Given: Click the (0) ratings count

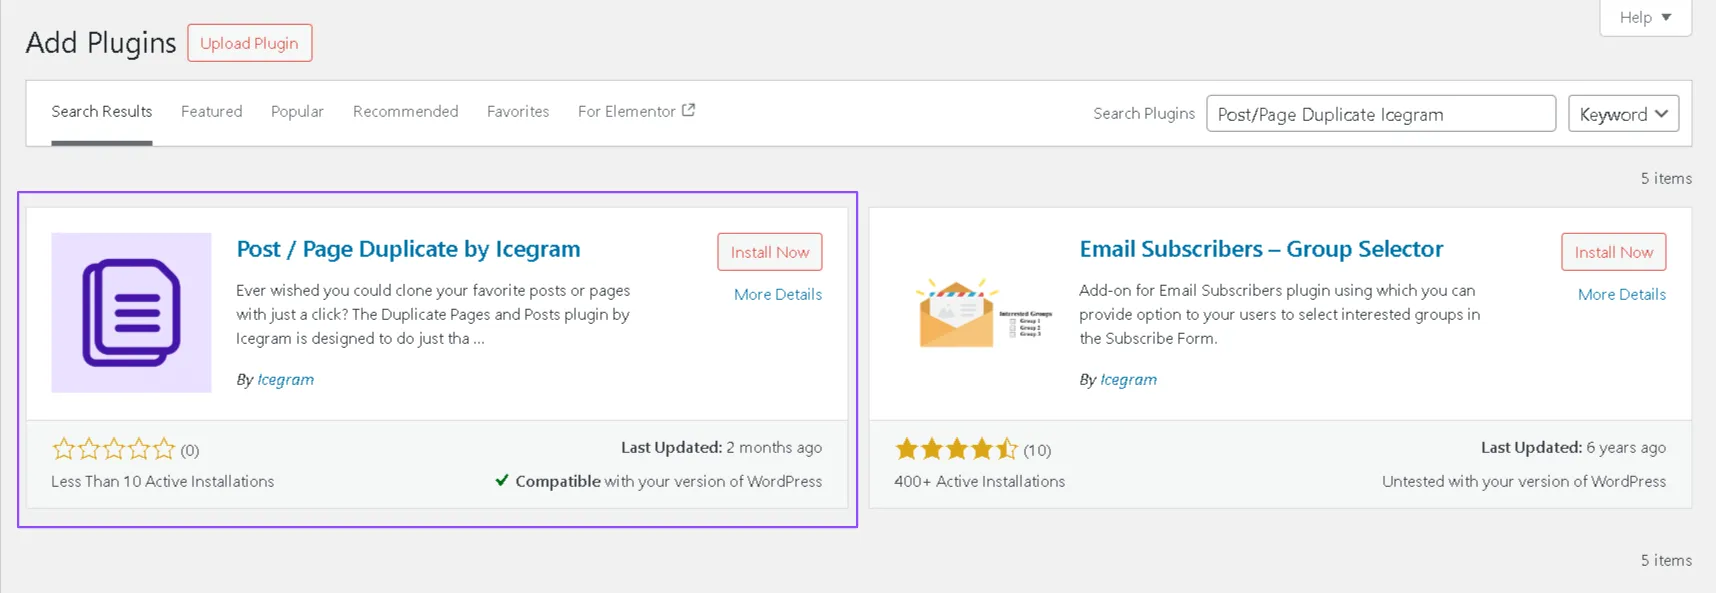Looking at the screenshot, I should click(x=189, y=450).
